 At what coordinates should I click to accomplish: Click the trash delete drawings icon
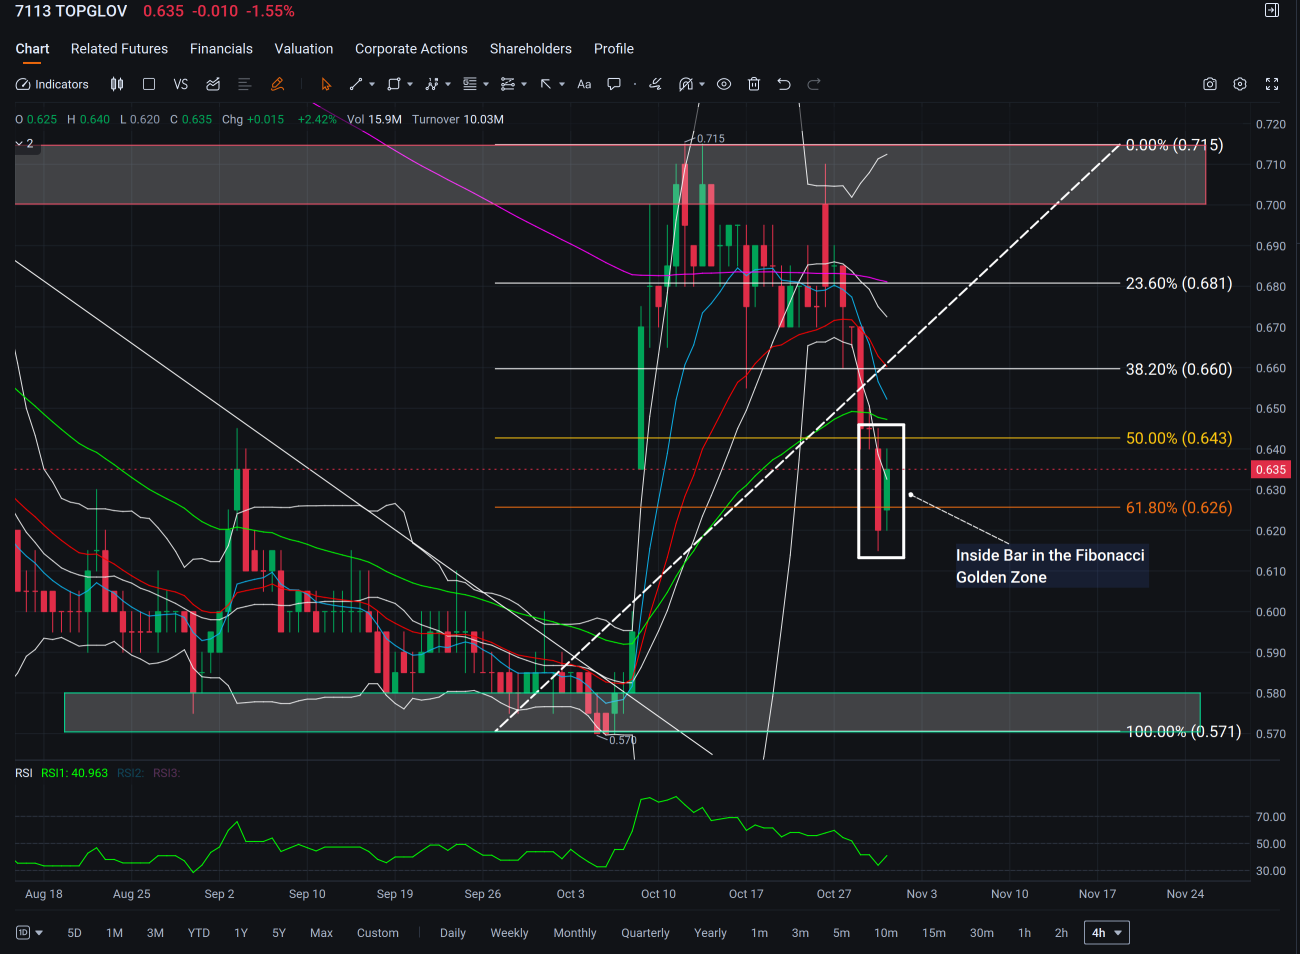754,84
